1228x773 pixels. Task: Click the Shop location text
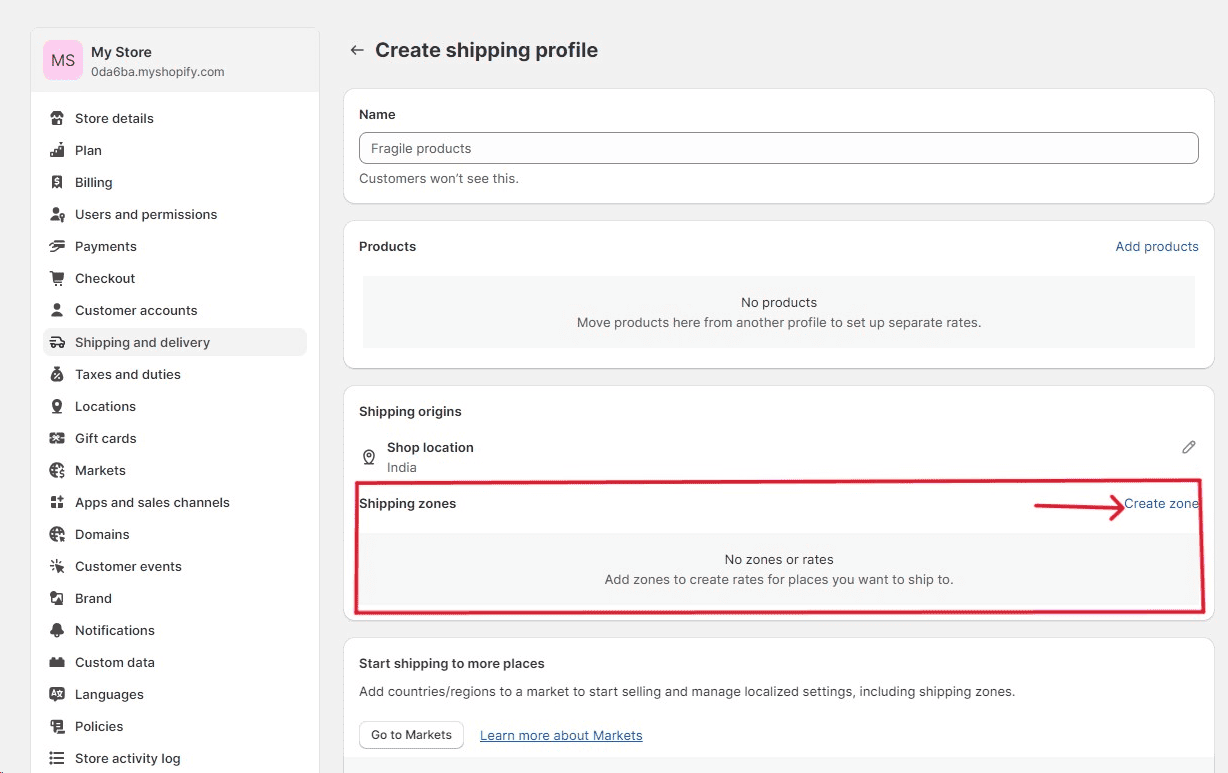point(430,447)
